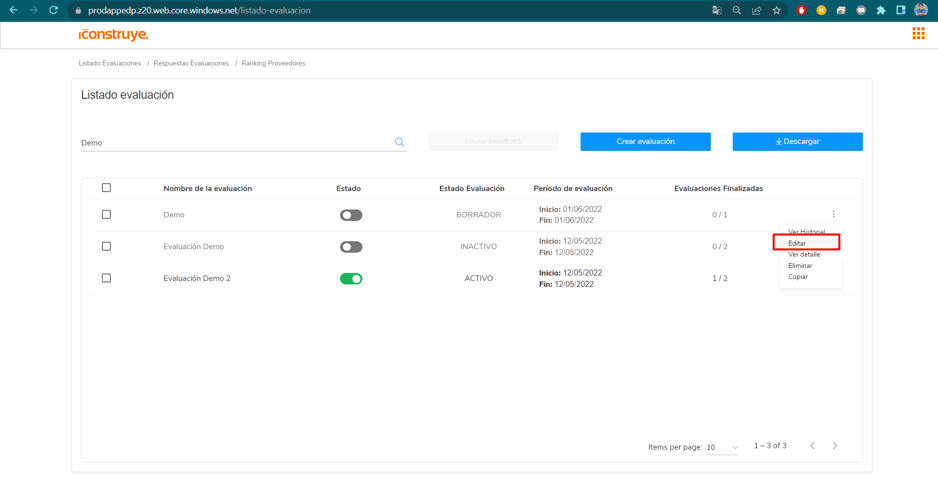Bookmark this page with star icon

coord(776,10)
